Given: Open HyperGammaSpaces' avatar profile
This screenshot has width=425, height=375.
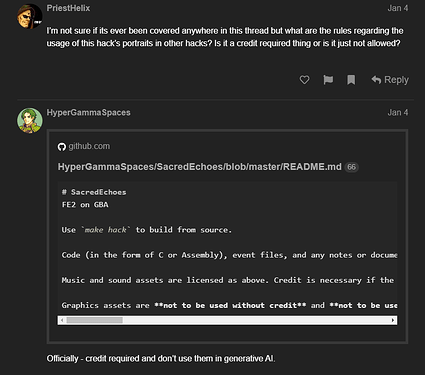Looking at the screenshot, I should click(30, 120).
